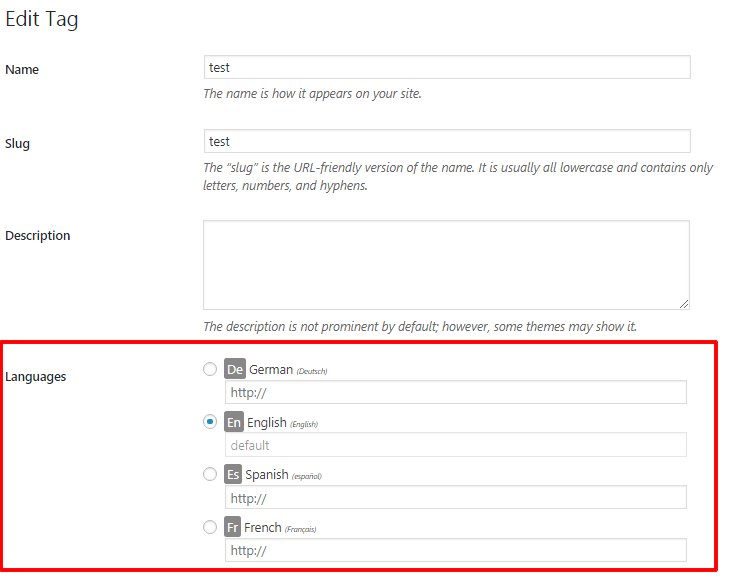
Task: Choose the French language radio button
Action: coord(210,527)
